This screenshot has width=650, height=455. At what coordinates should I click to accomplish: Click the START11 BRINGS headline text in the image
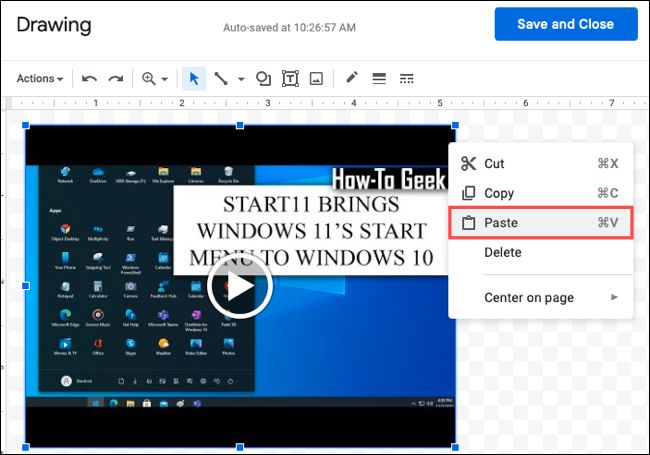click(311, 204)
